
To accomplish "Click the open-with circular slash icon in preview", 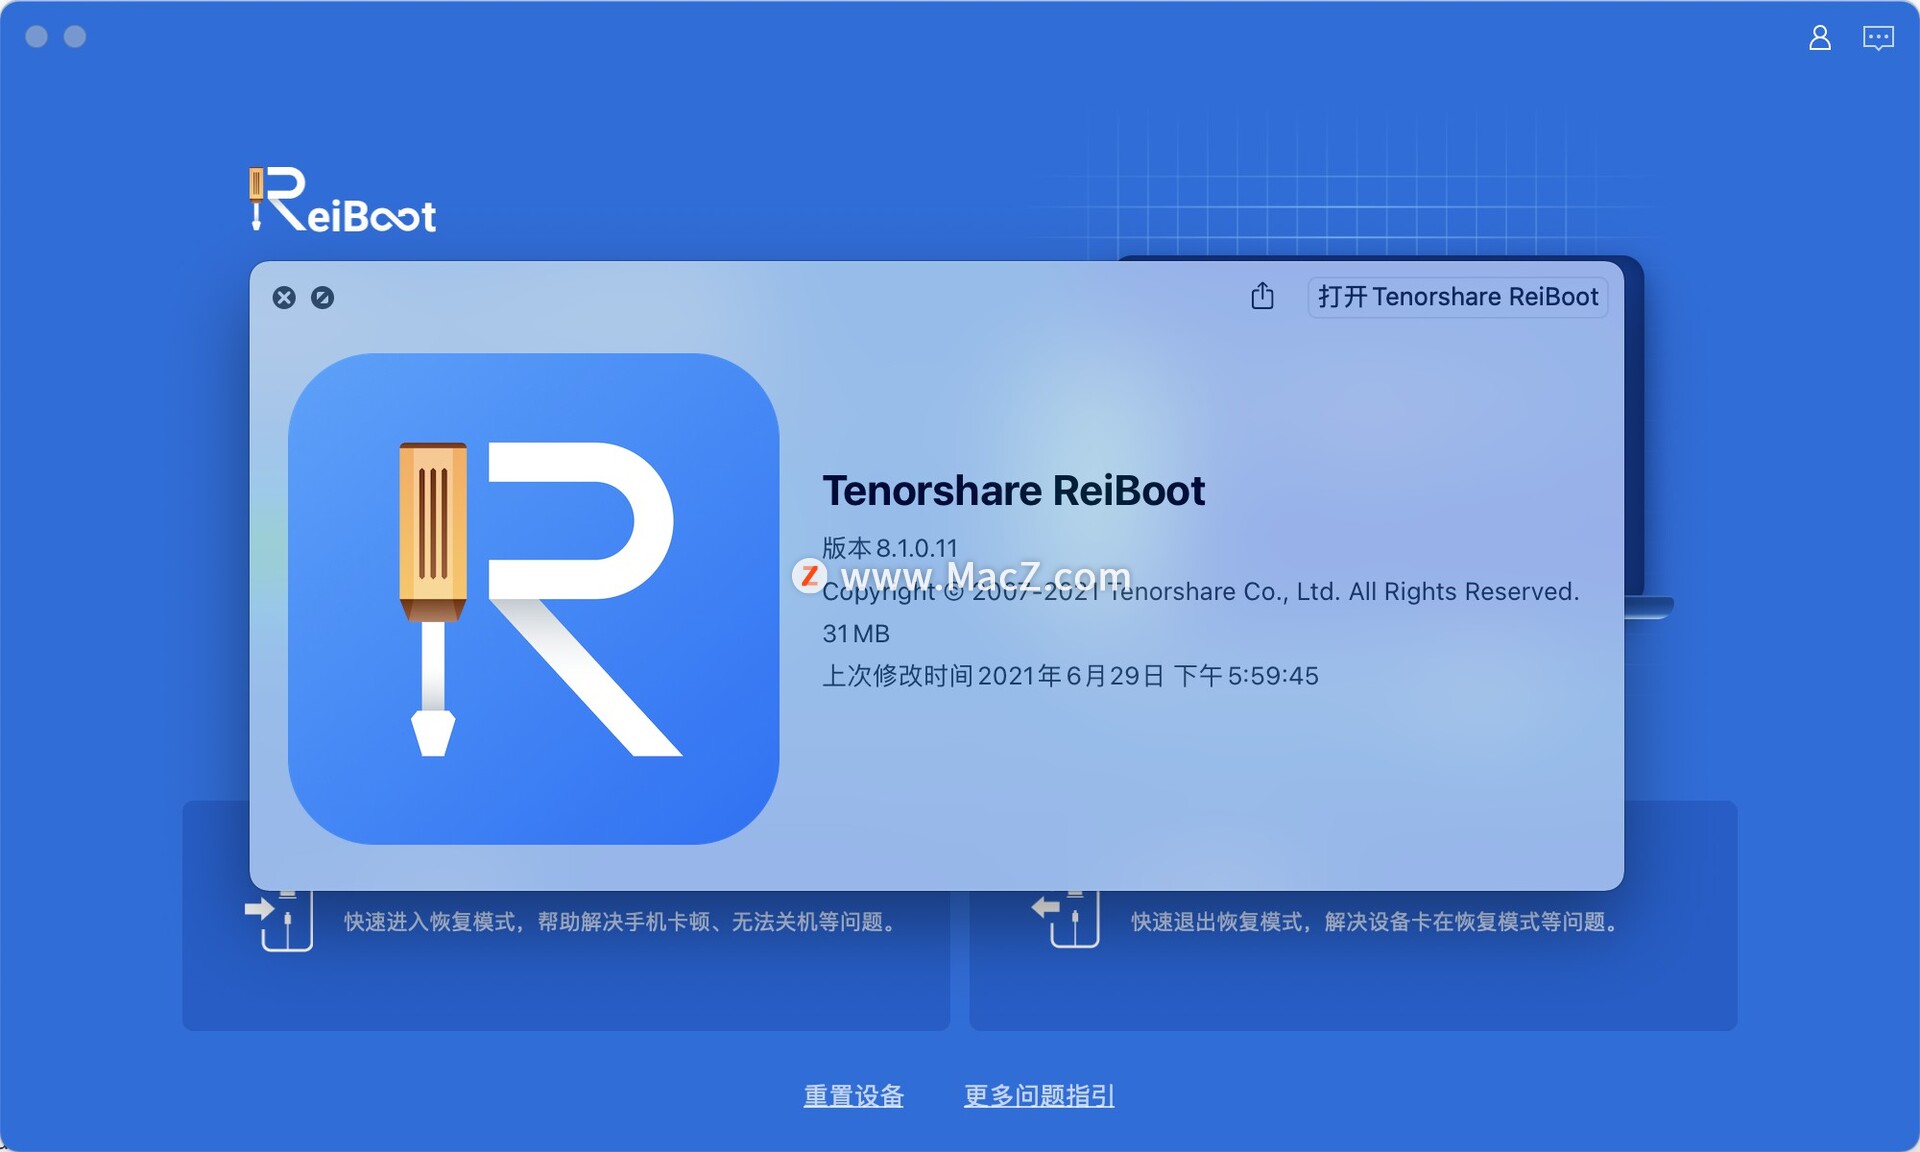I will click(x=322, y=297).
